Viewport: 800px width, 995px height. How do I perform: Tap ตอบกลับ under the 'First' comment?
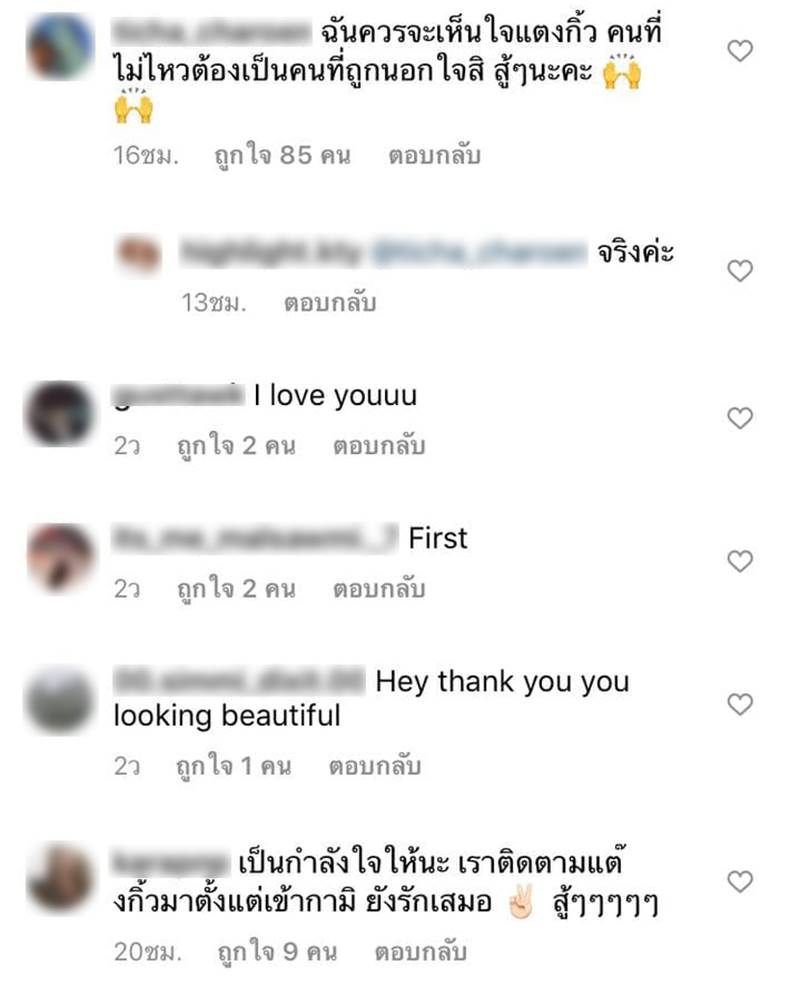pos(379,589)
